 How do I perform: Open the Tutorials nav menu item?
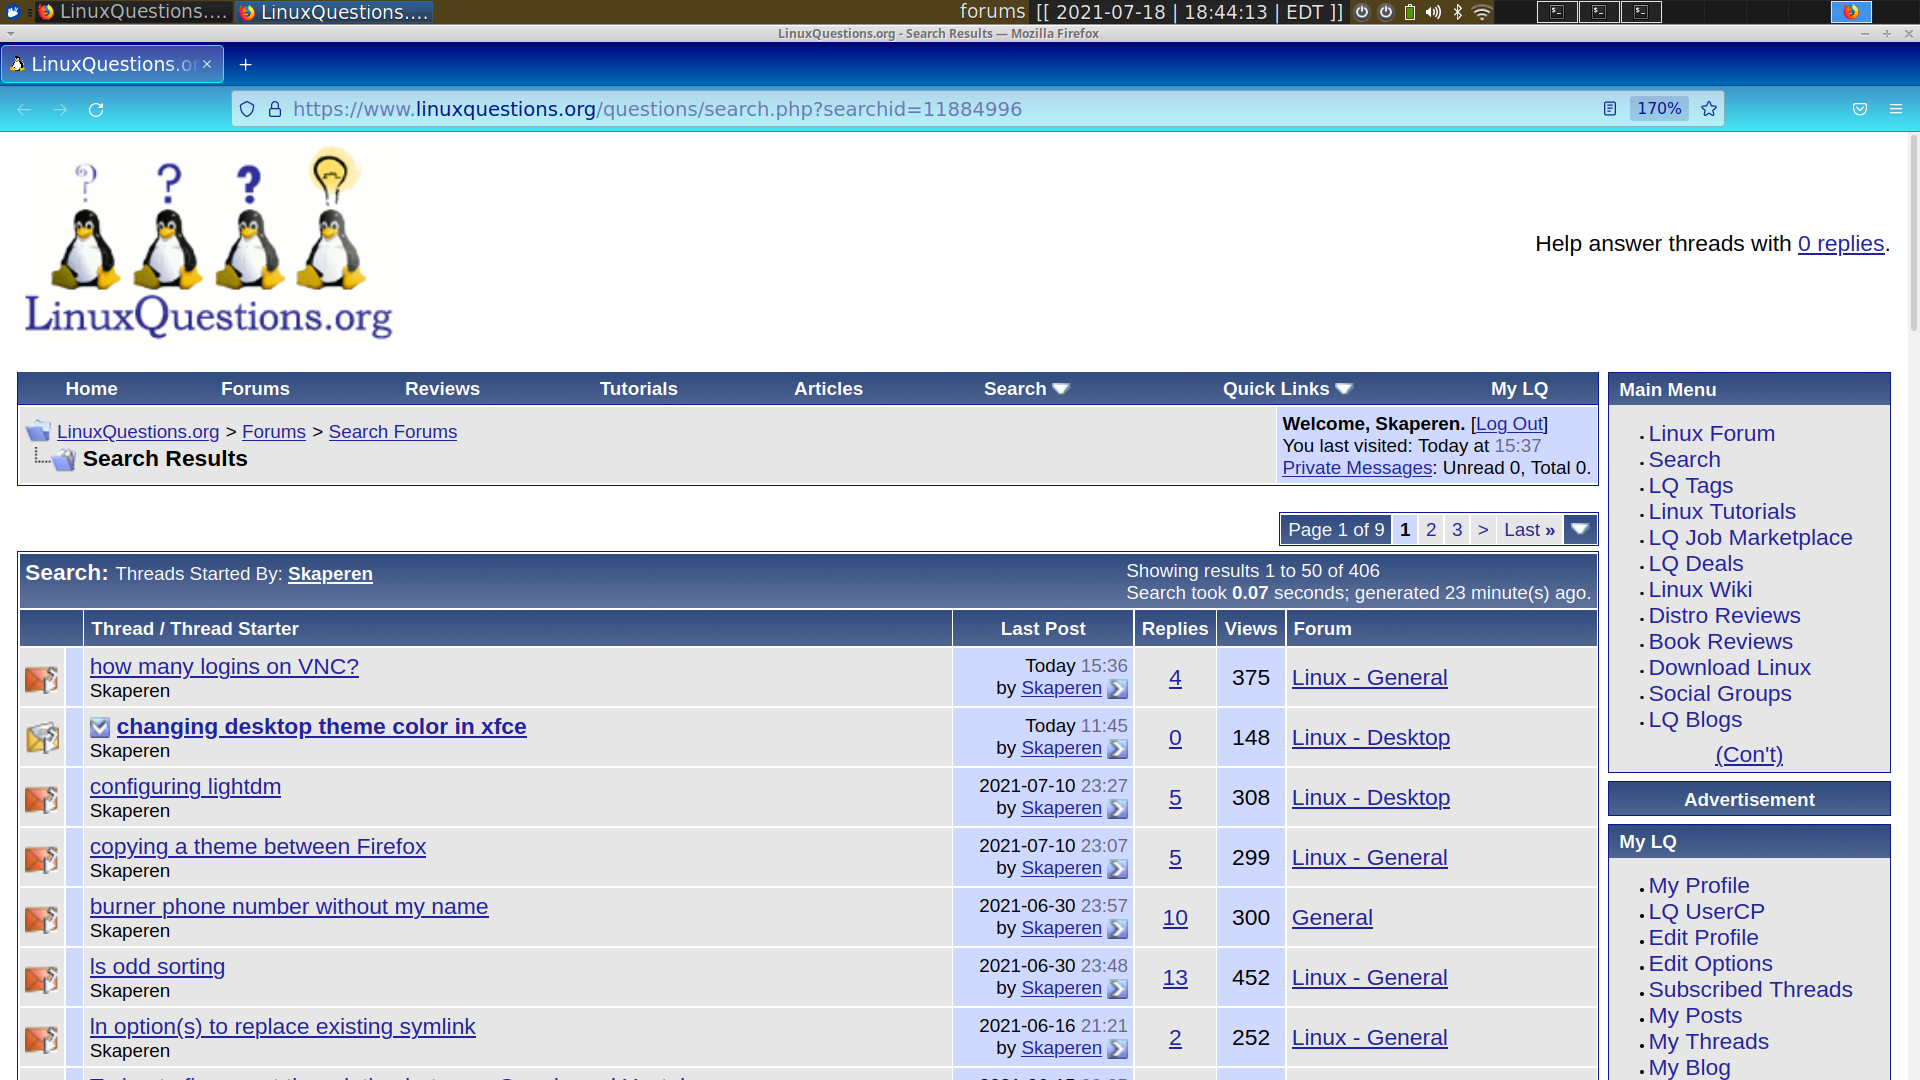pos(638,389)
